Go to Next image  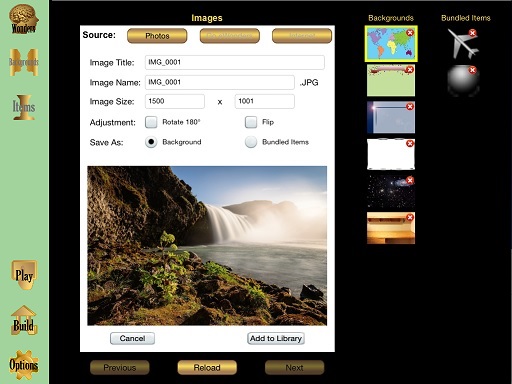click(x=294, y=368)
